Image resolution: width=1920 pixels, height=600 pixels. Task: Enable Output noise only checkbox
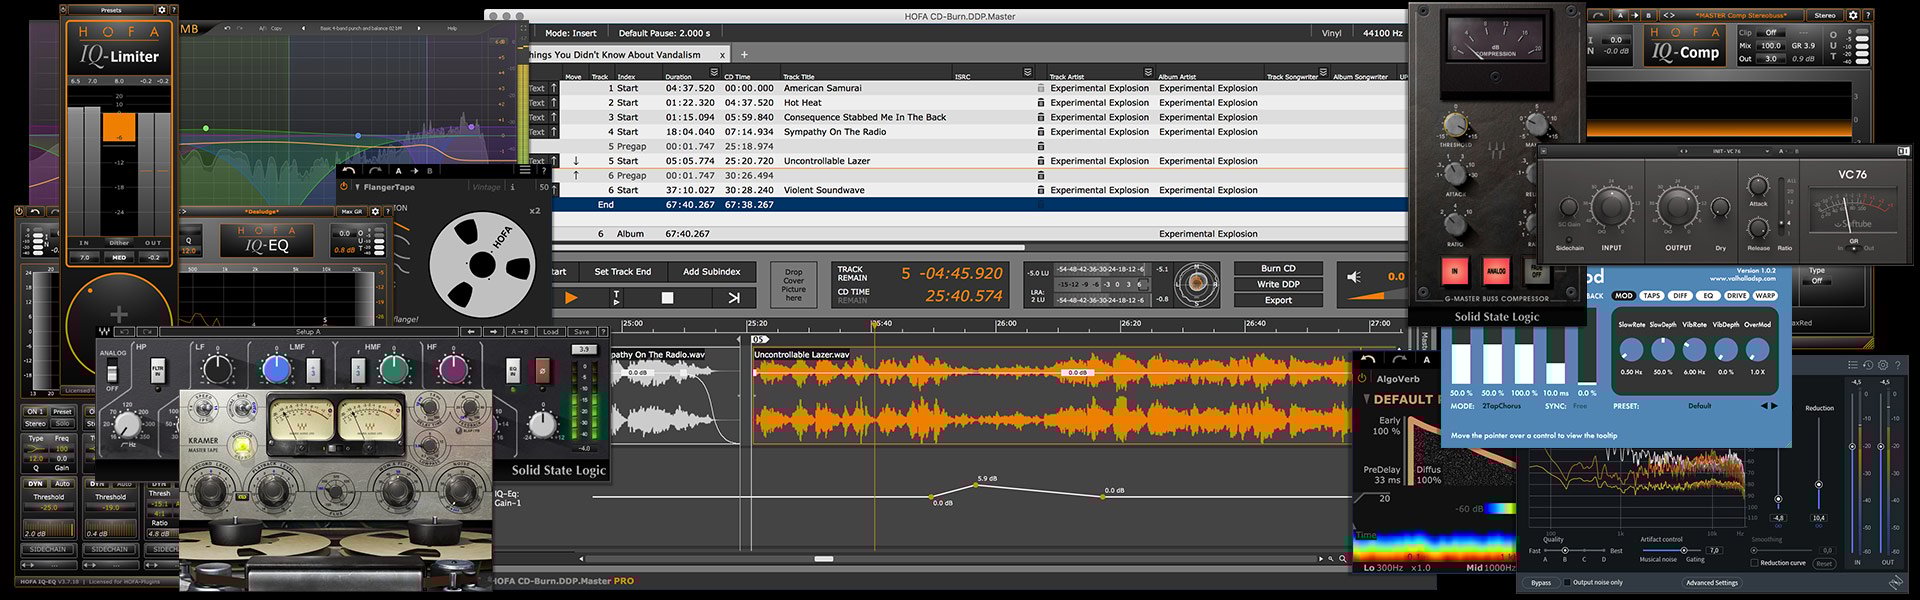1567,582
